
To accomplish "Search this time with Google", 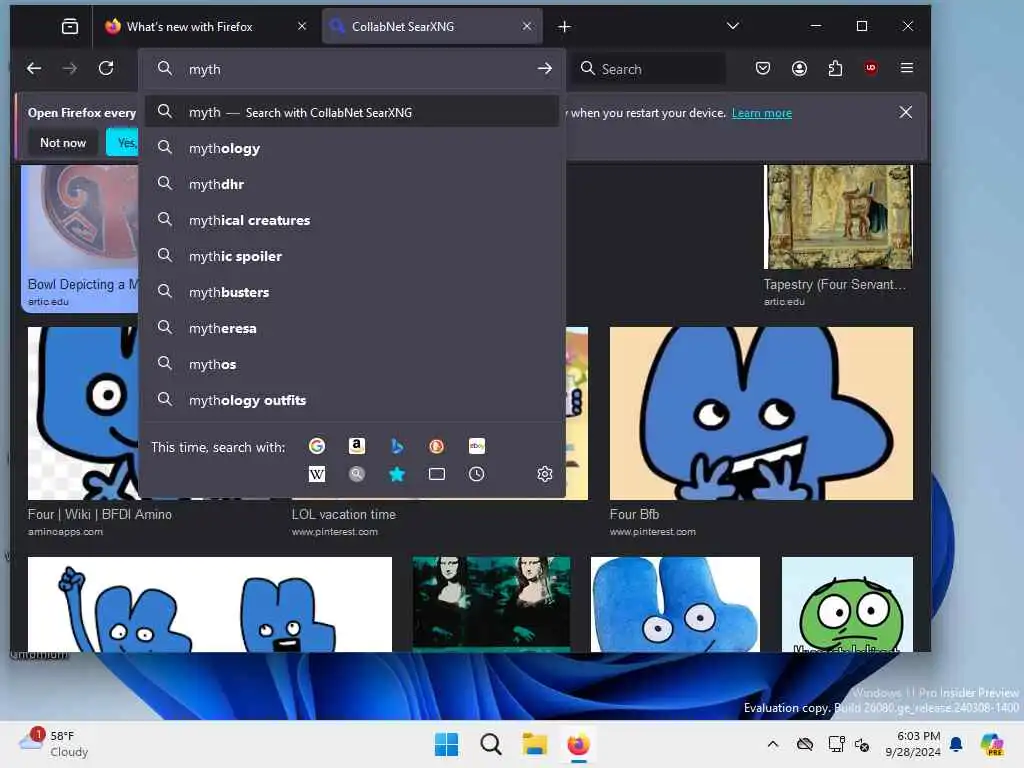I will 317,446.
